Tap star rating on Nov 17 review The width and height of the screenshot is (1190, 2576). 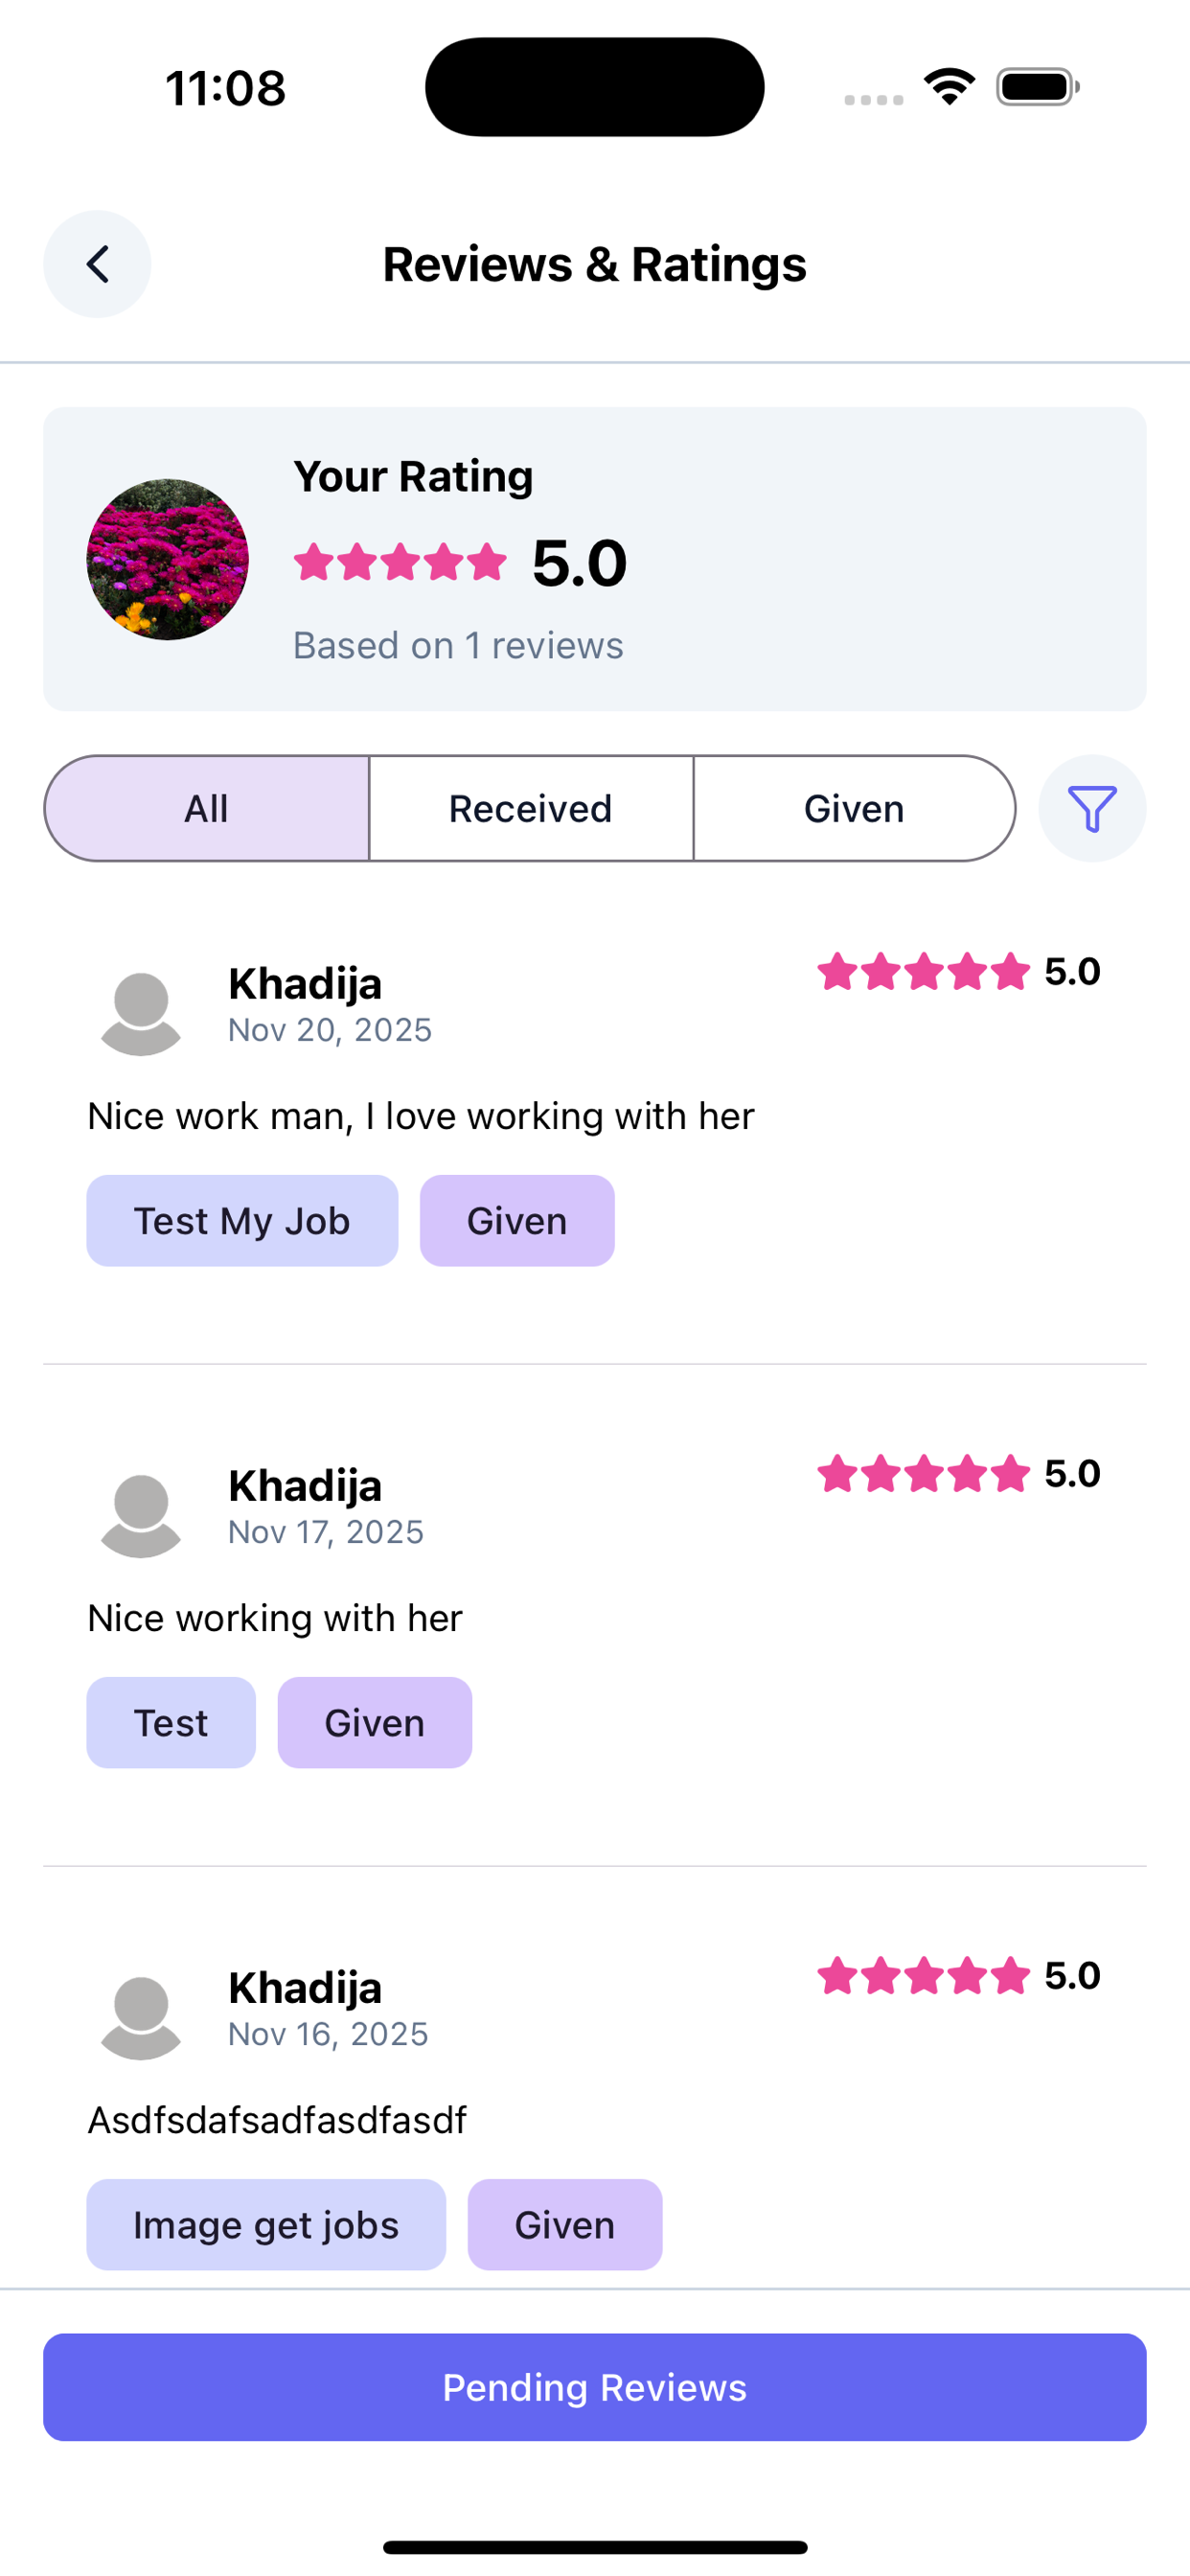pyautogui.click(x=923, y=1473)
